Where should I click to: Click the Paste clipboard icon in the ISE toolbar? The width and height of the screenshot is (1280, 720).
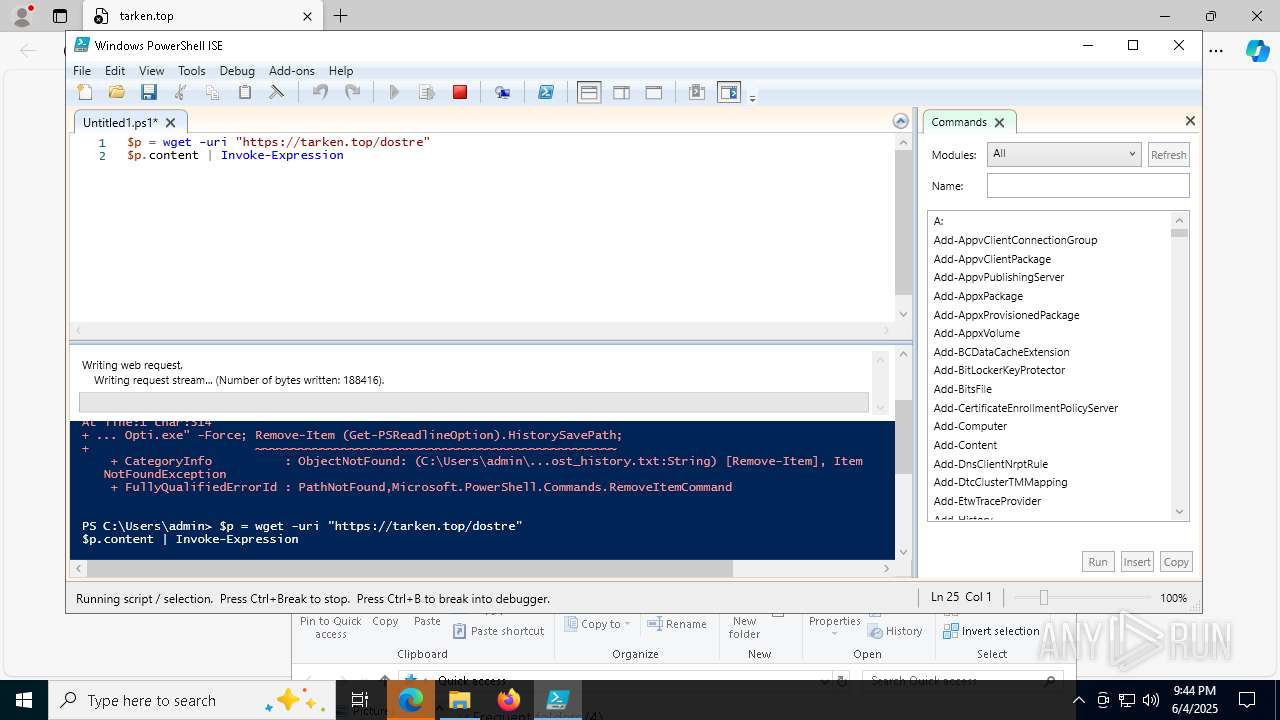click(244, 92)
